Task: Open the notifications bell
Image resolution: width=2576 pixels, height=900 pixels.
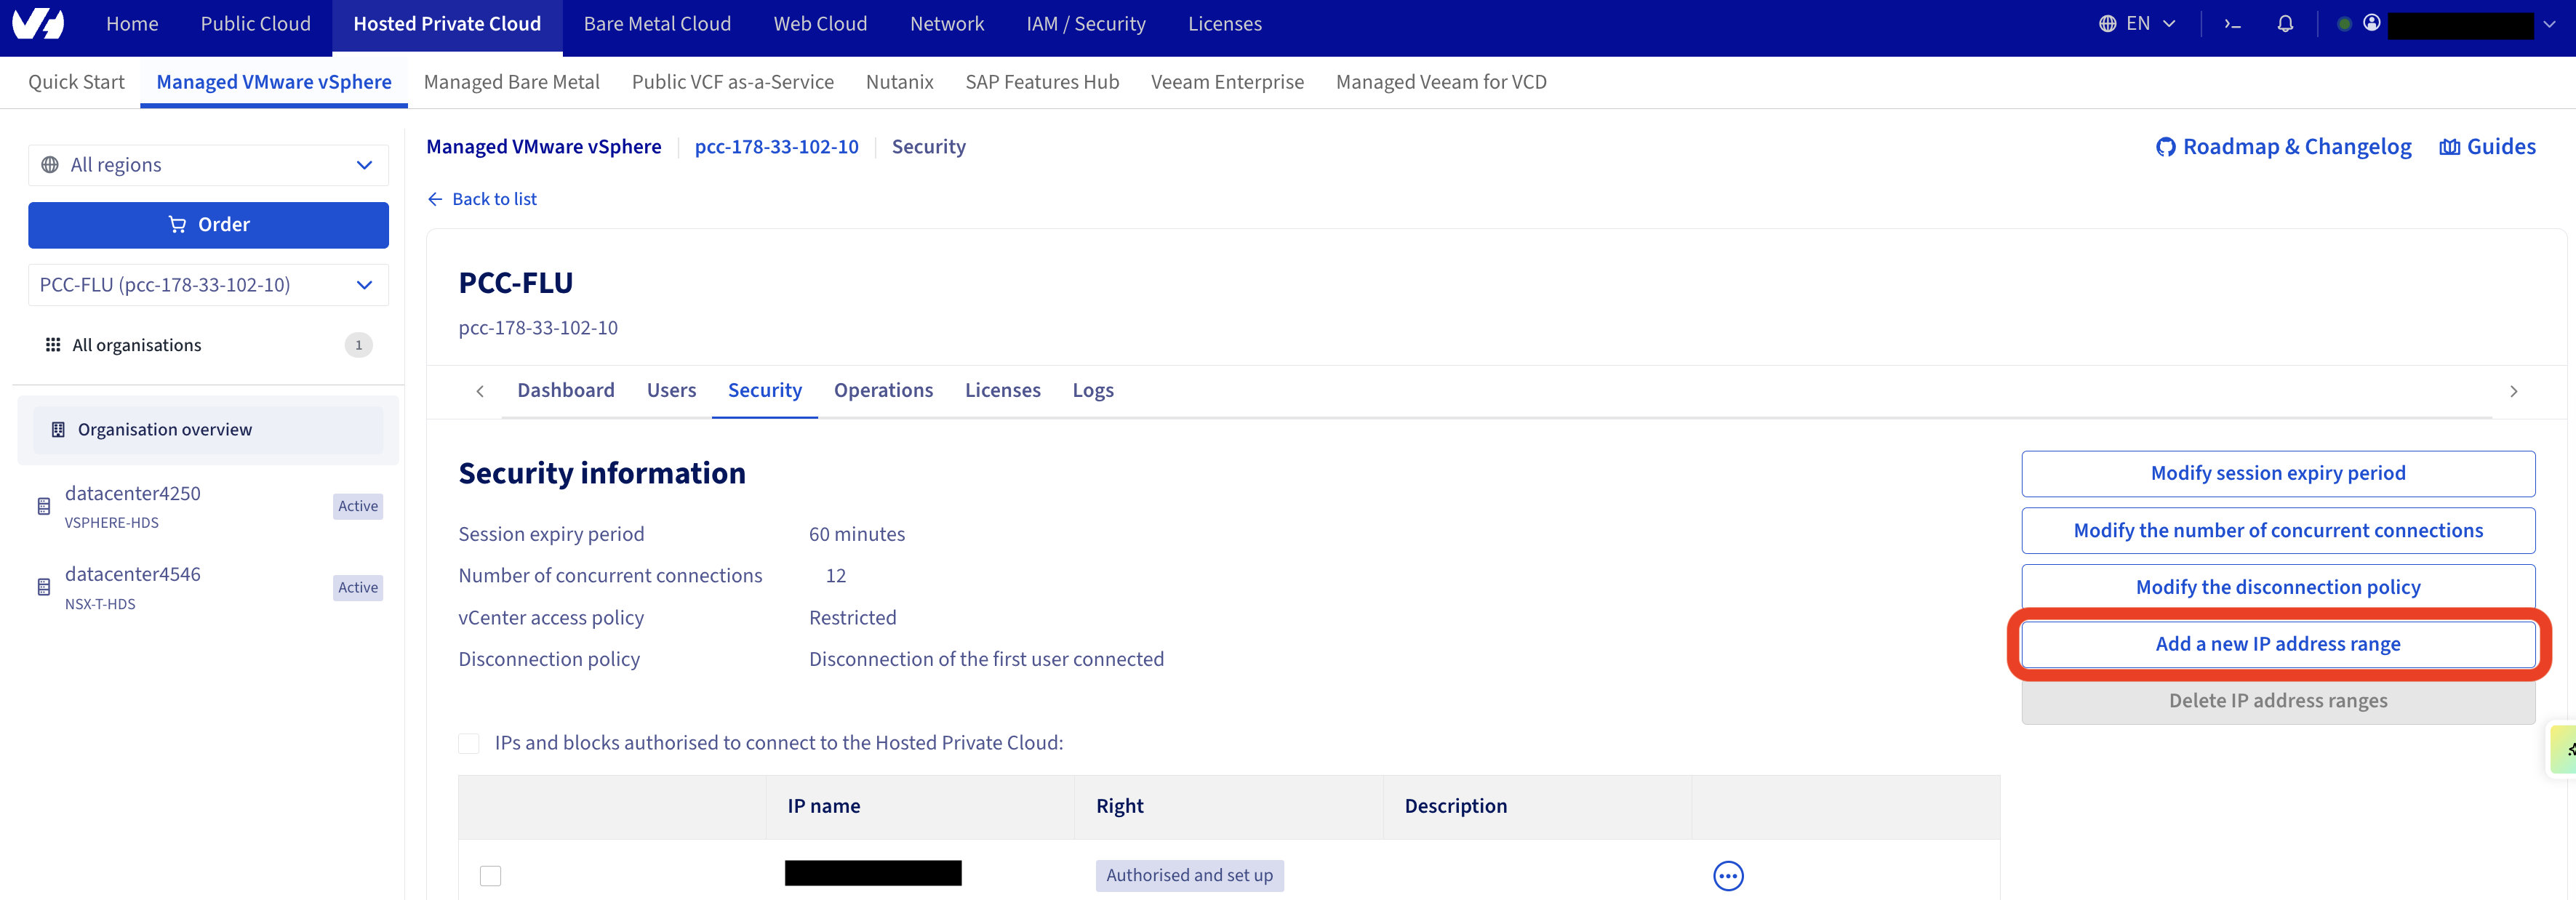Action: [2285, 24]
